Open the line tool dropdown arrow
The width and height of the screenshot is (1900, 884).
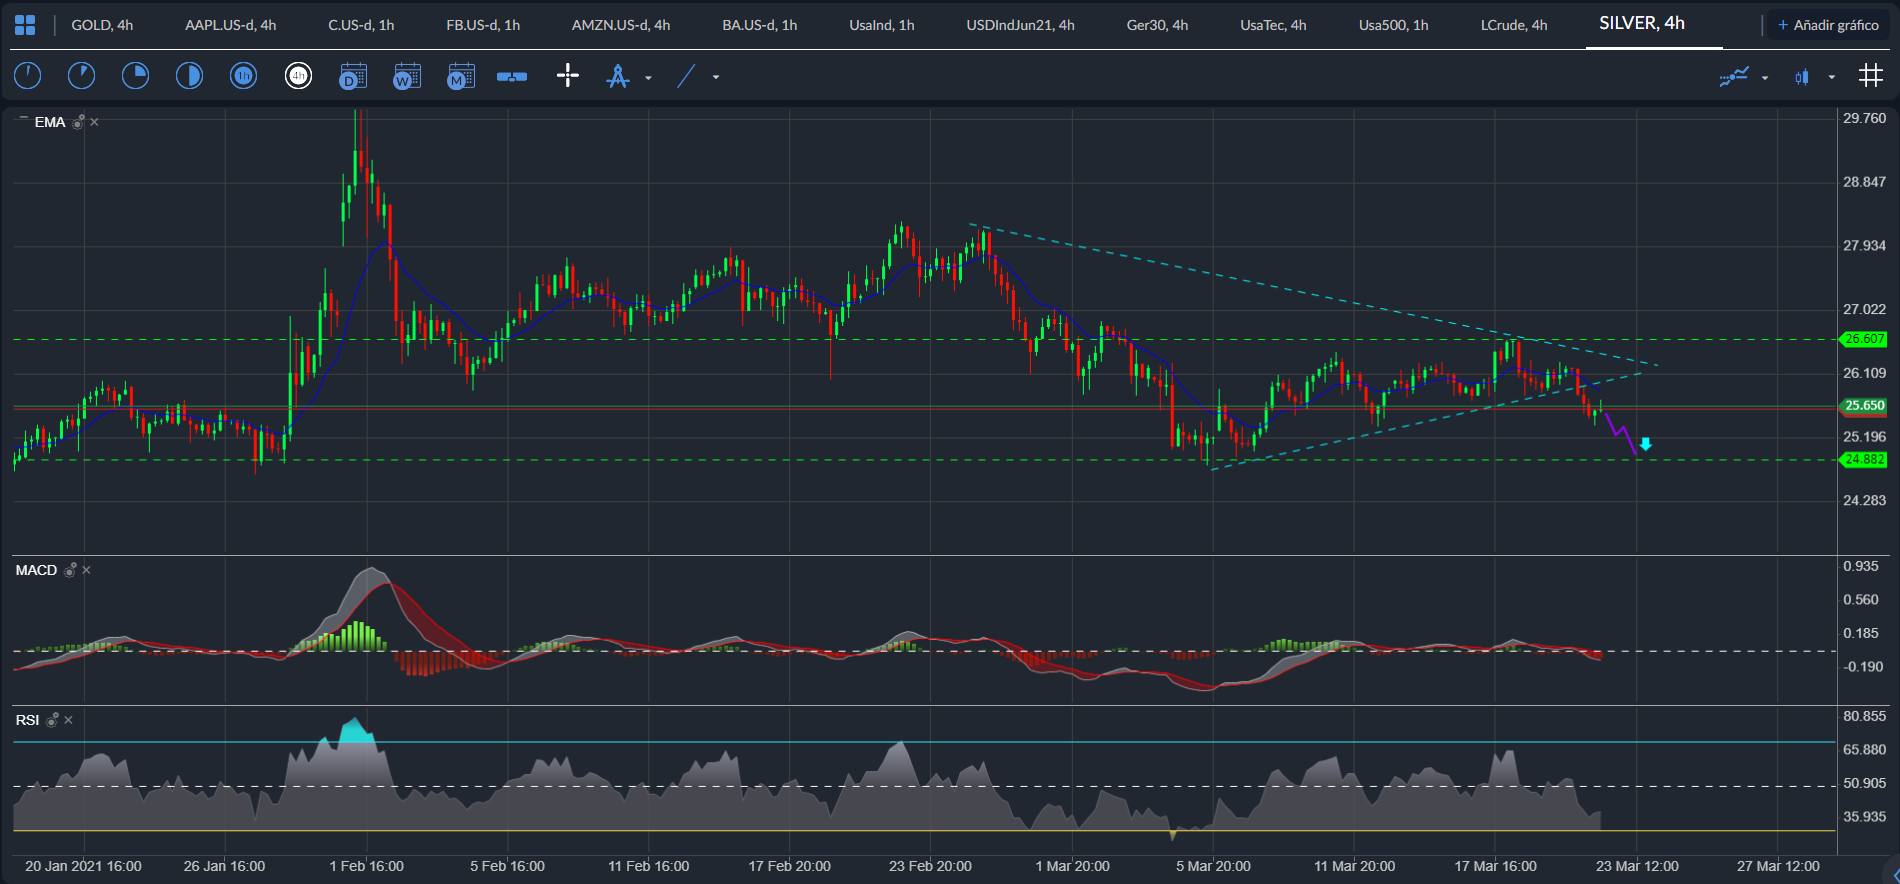click(x=716, y=77)
